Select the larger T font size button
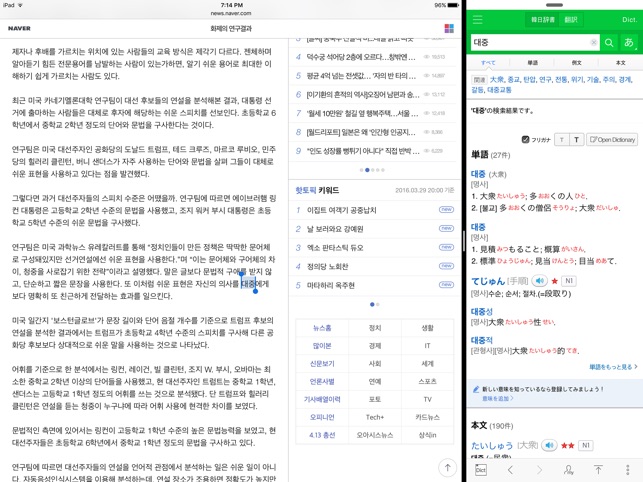 (x=576, y=140)
